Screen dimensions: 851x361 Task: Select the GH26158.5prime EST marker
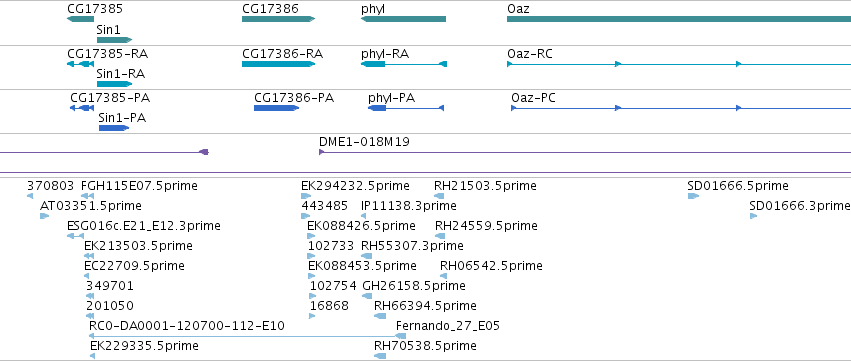tap(367, 296)
